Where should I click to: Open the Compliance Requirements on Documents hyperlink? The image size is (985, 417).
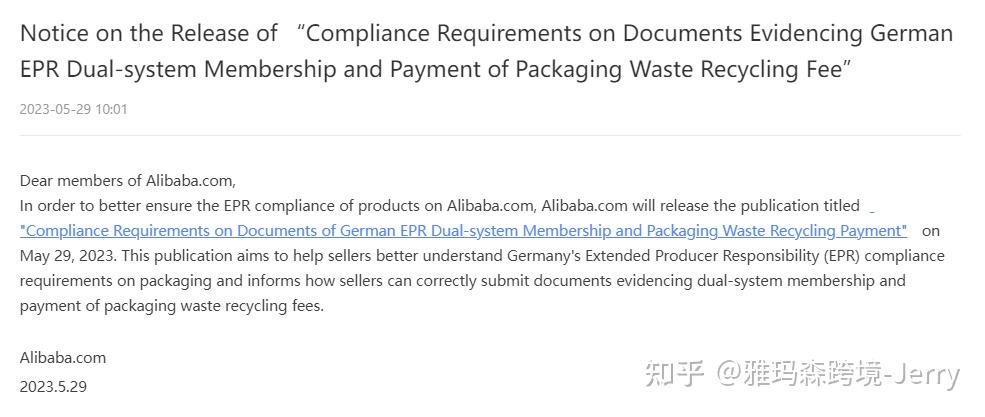click(x=464, y=230)
